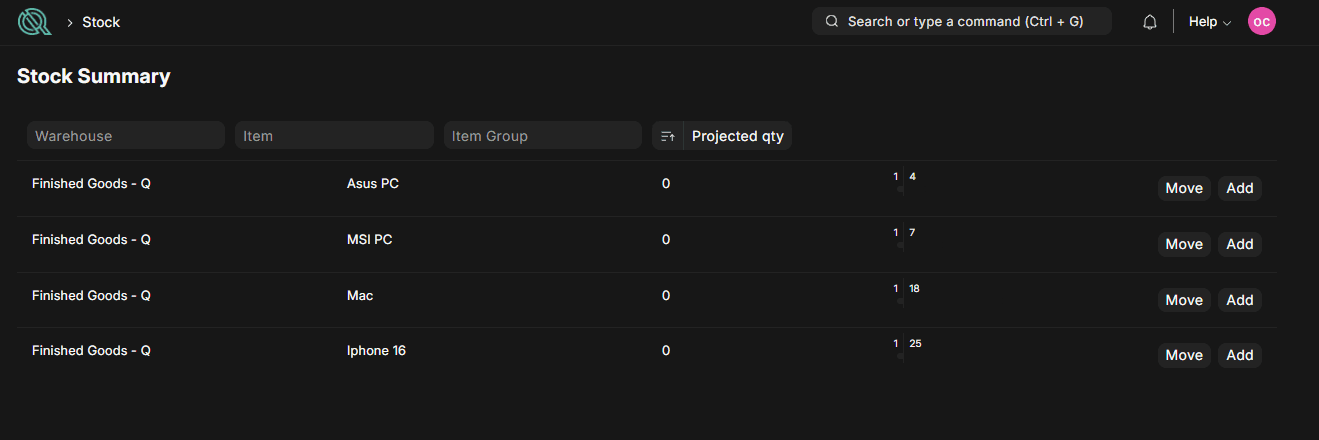Screen dimensions: 1319x440
Task: Click the command search bar
Action: 962,21
